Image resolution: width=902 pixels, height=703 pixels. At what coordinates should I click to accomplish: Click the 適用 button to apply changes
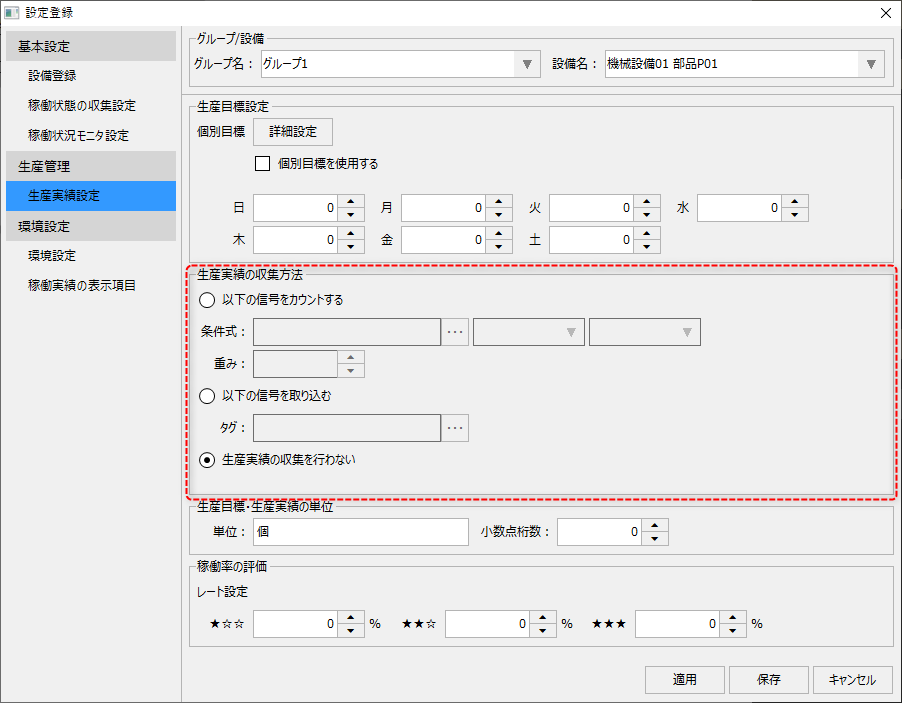[684, 679]
